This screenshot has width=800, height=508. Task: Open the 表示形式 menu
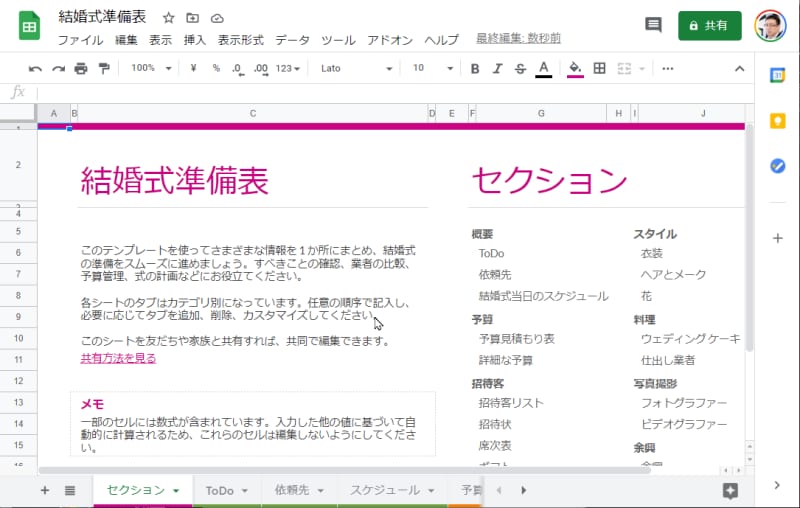click(x=241, y=40)
